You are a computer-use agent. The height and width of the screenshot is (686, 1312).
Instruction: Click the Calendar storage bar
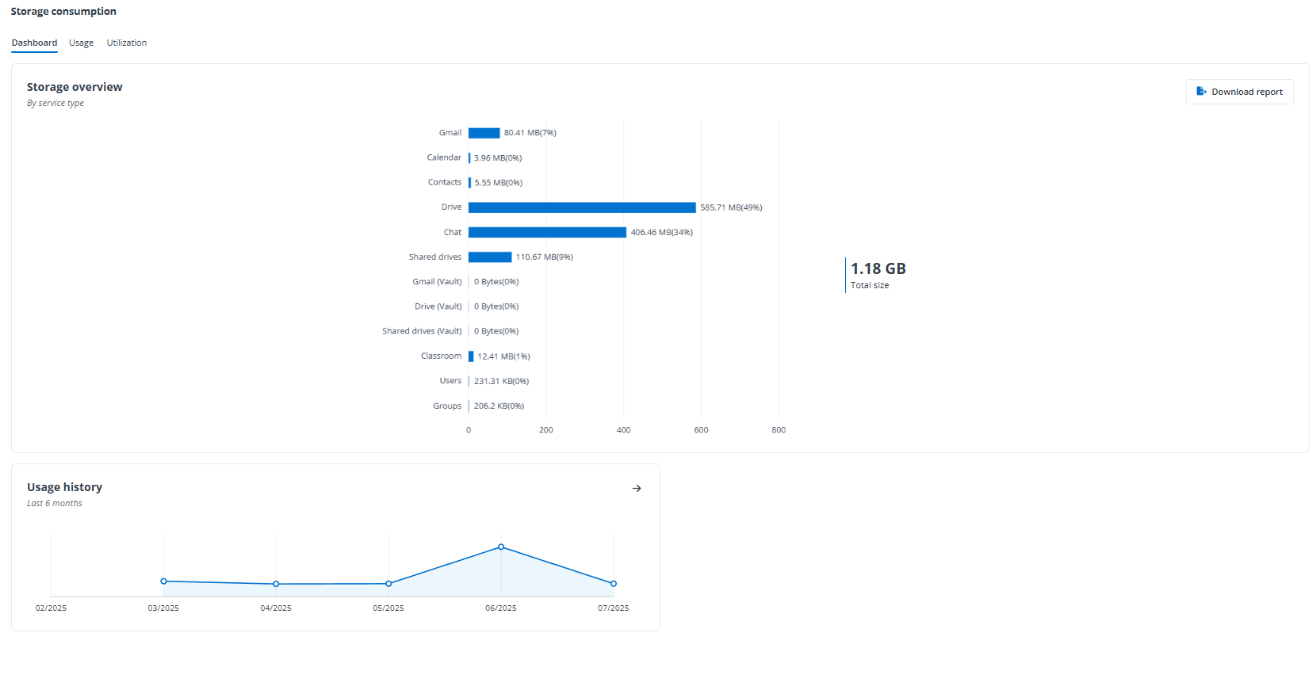(x=468, y=157)
